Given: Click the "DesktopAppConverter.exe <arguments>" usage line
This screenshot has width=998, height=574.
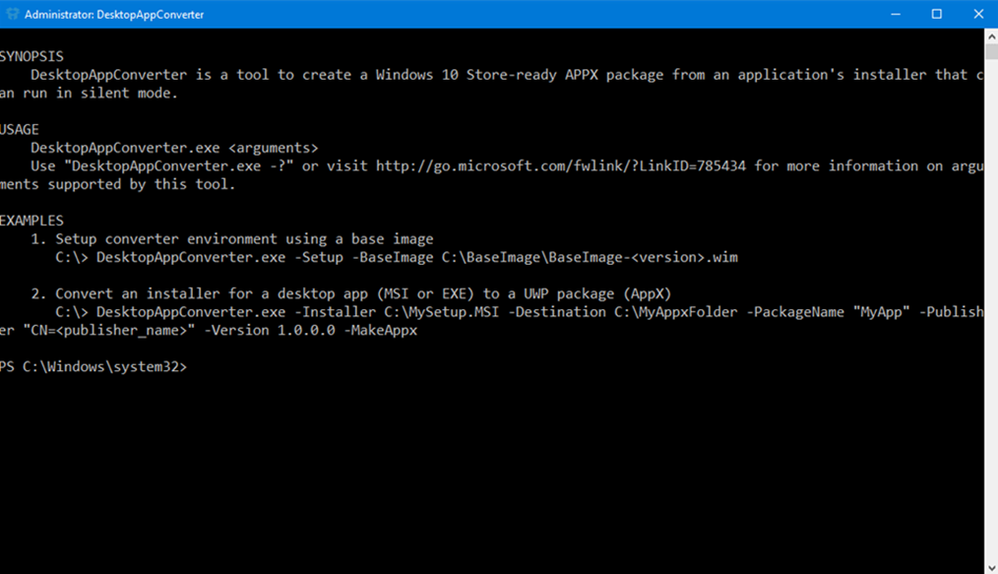Looking at the screenshot, I should 174,148.
